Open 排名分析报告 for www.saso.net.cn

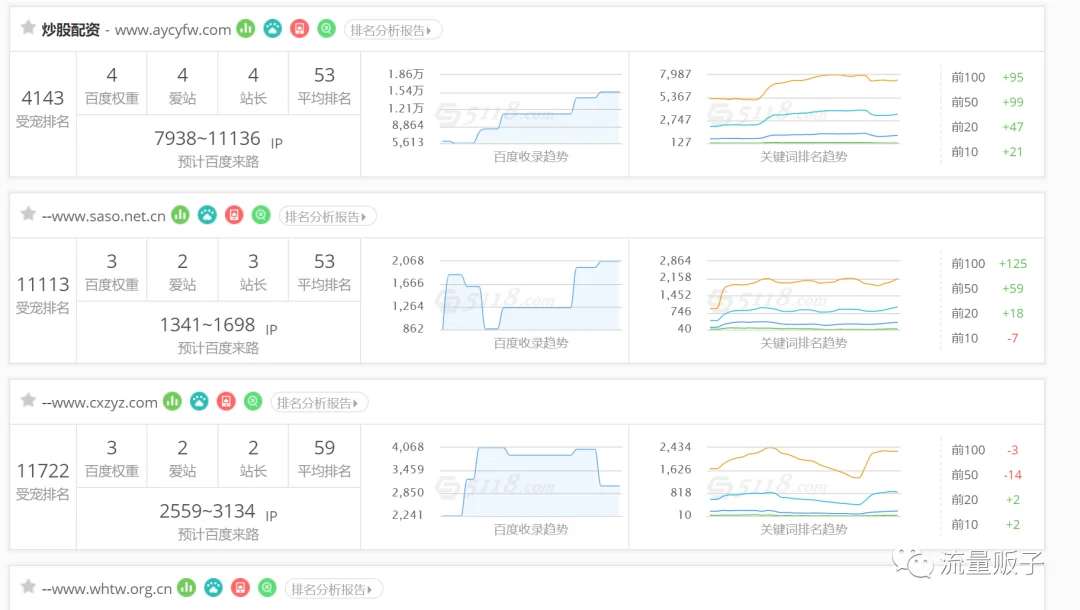327,217
